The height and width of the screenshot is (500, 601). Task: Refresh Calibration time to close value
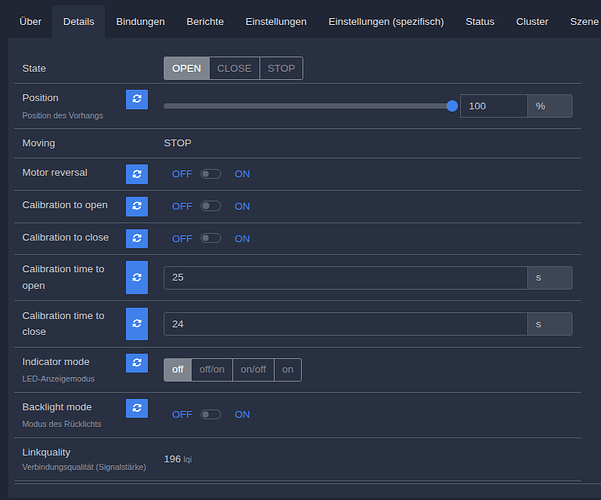point(137,324)
